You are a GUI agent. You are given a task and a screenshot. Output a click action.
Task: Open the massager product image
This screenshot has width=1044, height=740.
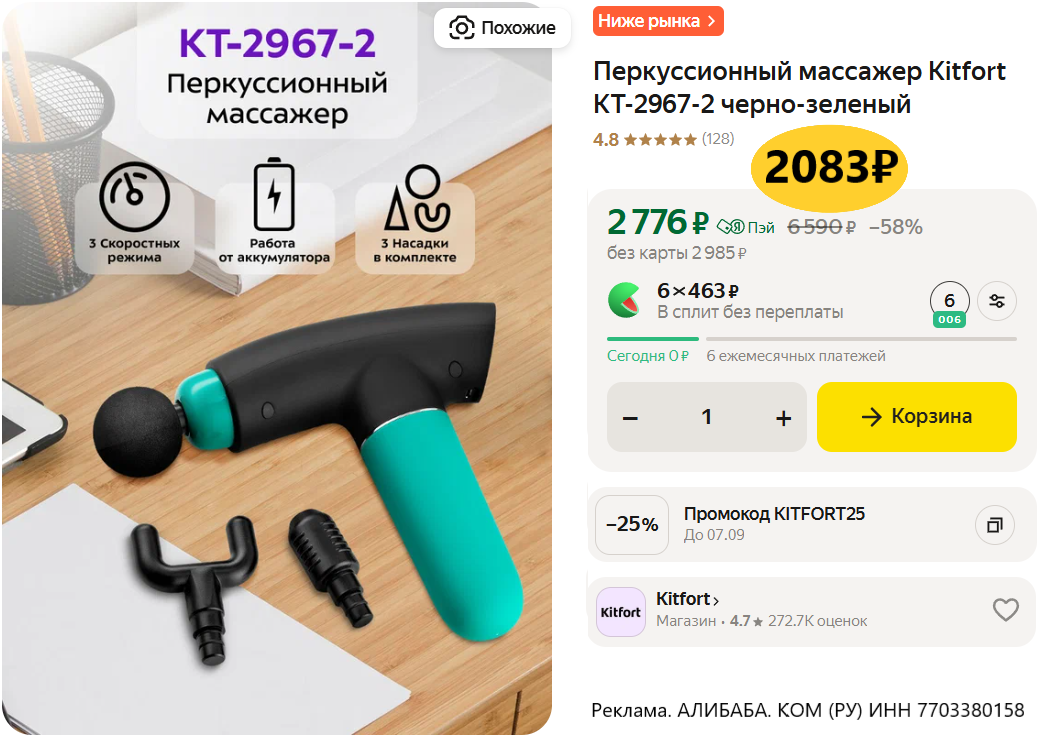pyautogui.click(x=277, y=368)
